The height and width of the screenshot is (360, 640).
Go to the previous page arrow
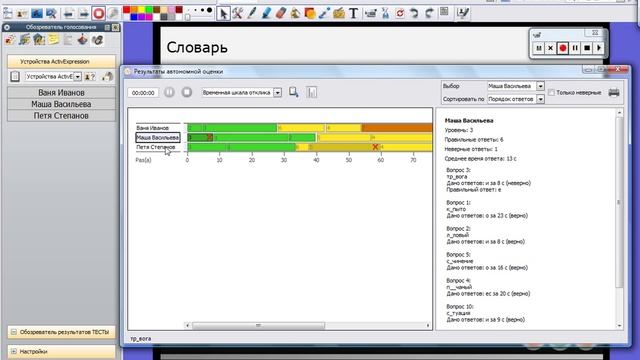pyautogui.click(x=69, y=13)
